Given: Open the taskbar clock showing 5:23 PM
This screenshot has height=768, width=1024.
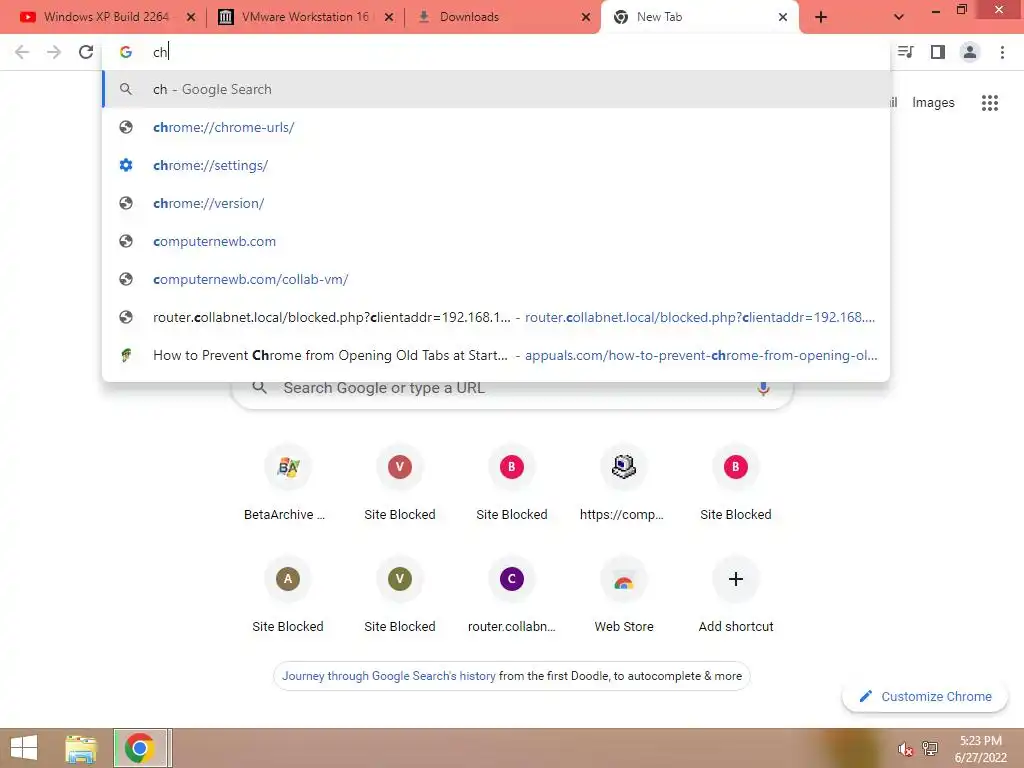Looking at the screenshot, I should click(980, 749).
